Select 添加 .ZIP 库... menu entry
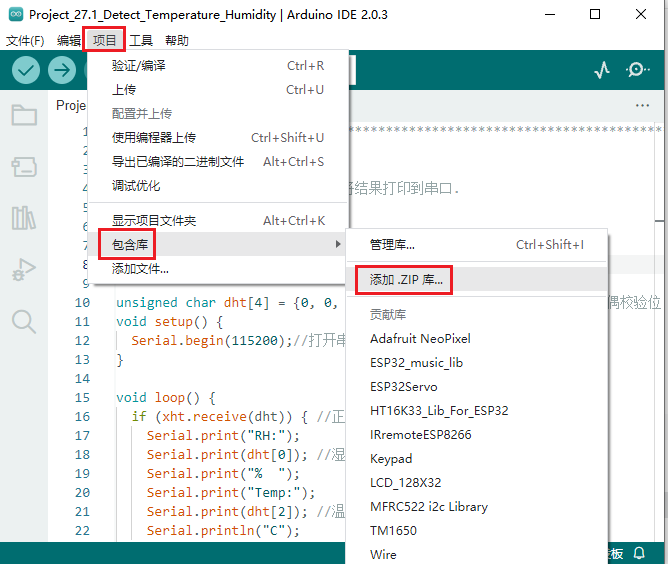 (405, 279)
